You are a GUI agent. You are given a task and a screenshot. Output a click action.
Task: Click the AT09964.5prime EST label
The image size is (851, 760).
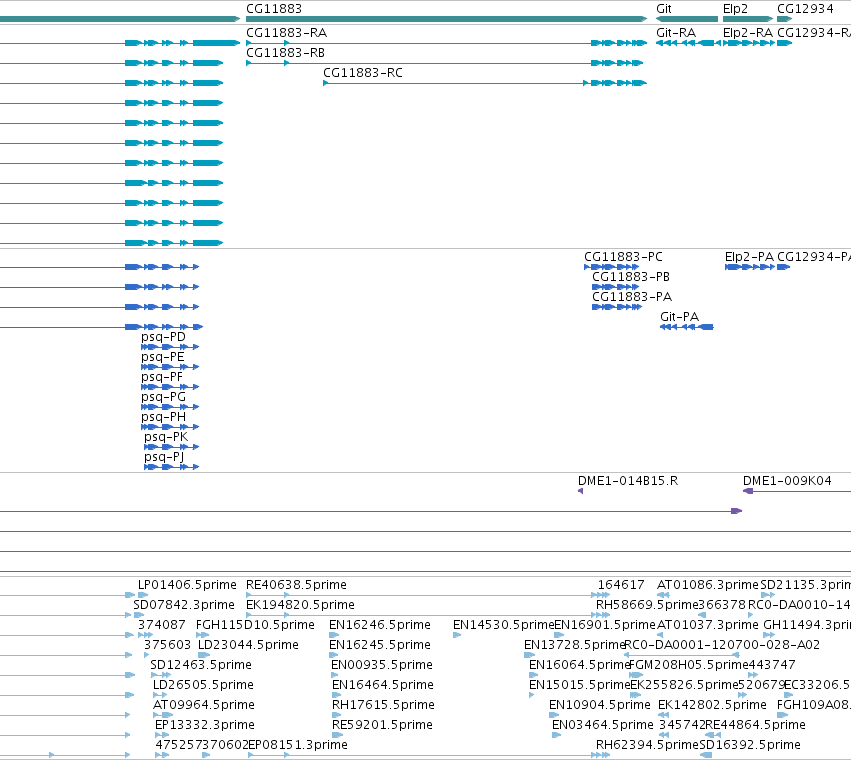pyautogui.click(x=204, y=705)
